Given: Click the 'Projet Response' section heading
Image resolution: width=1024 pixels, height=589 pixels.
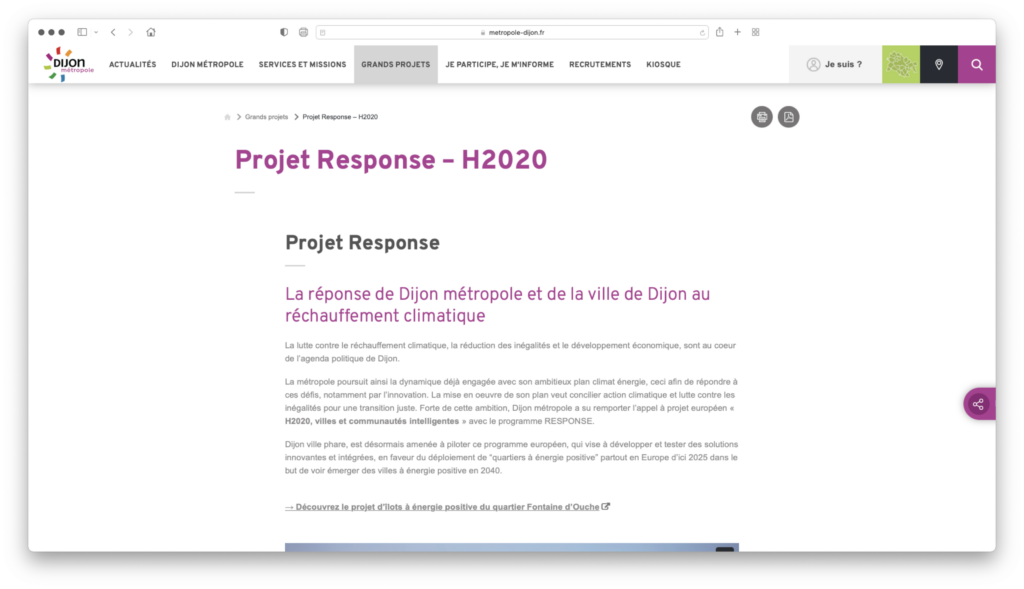Looking at the screenshot, I should (362, 243).
